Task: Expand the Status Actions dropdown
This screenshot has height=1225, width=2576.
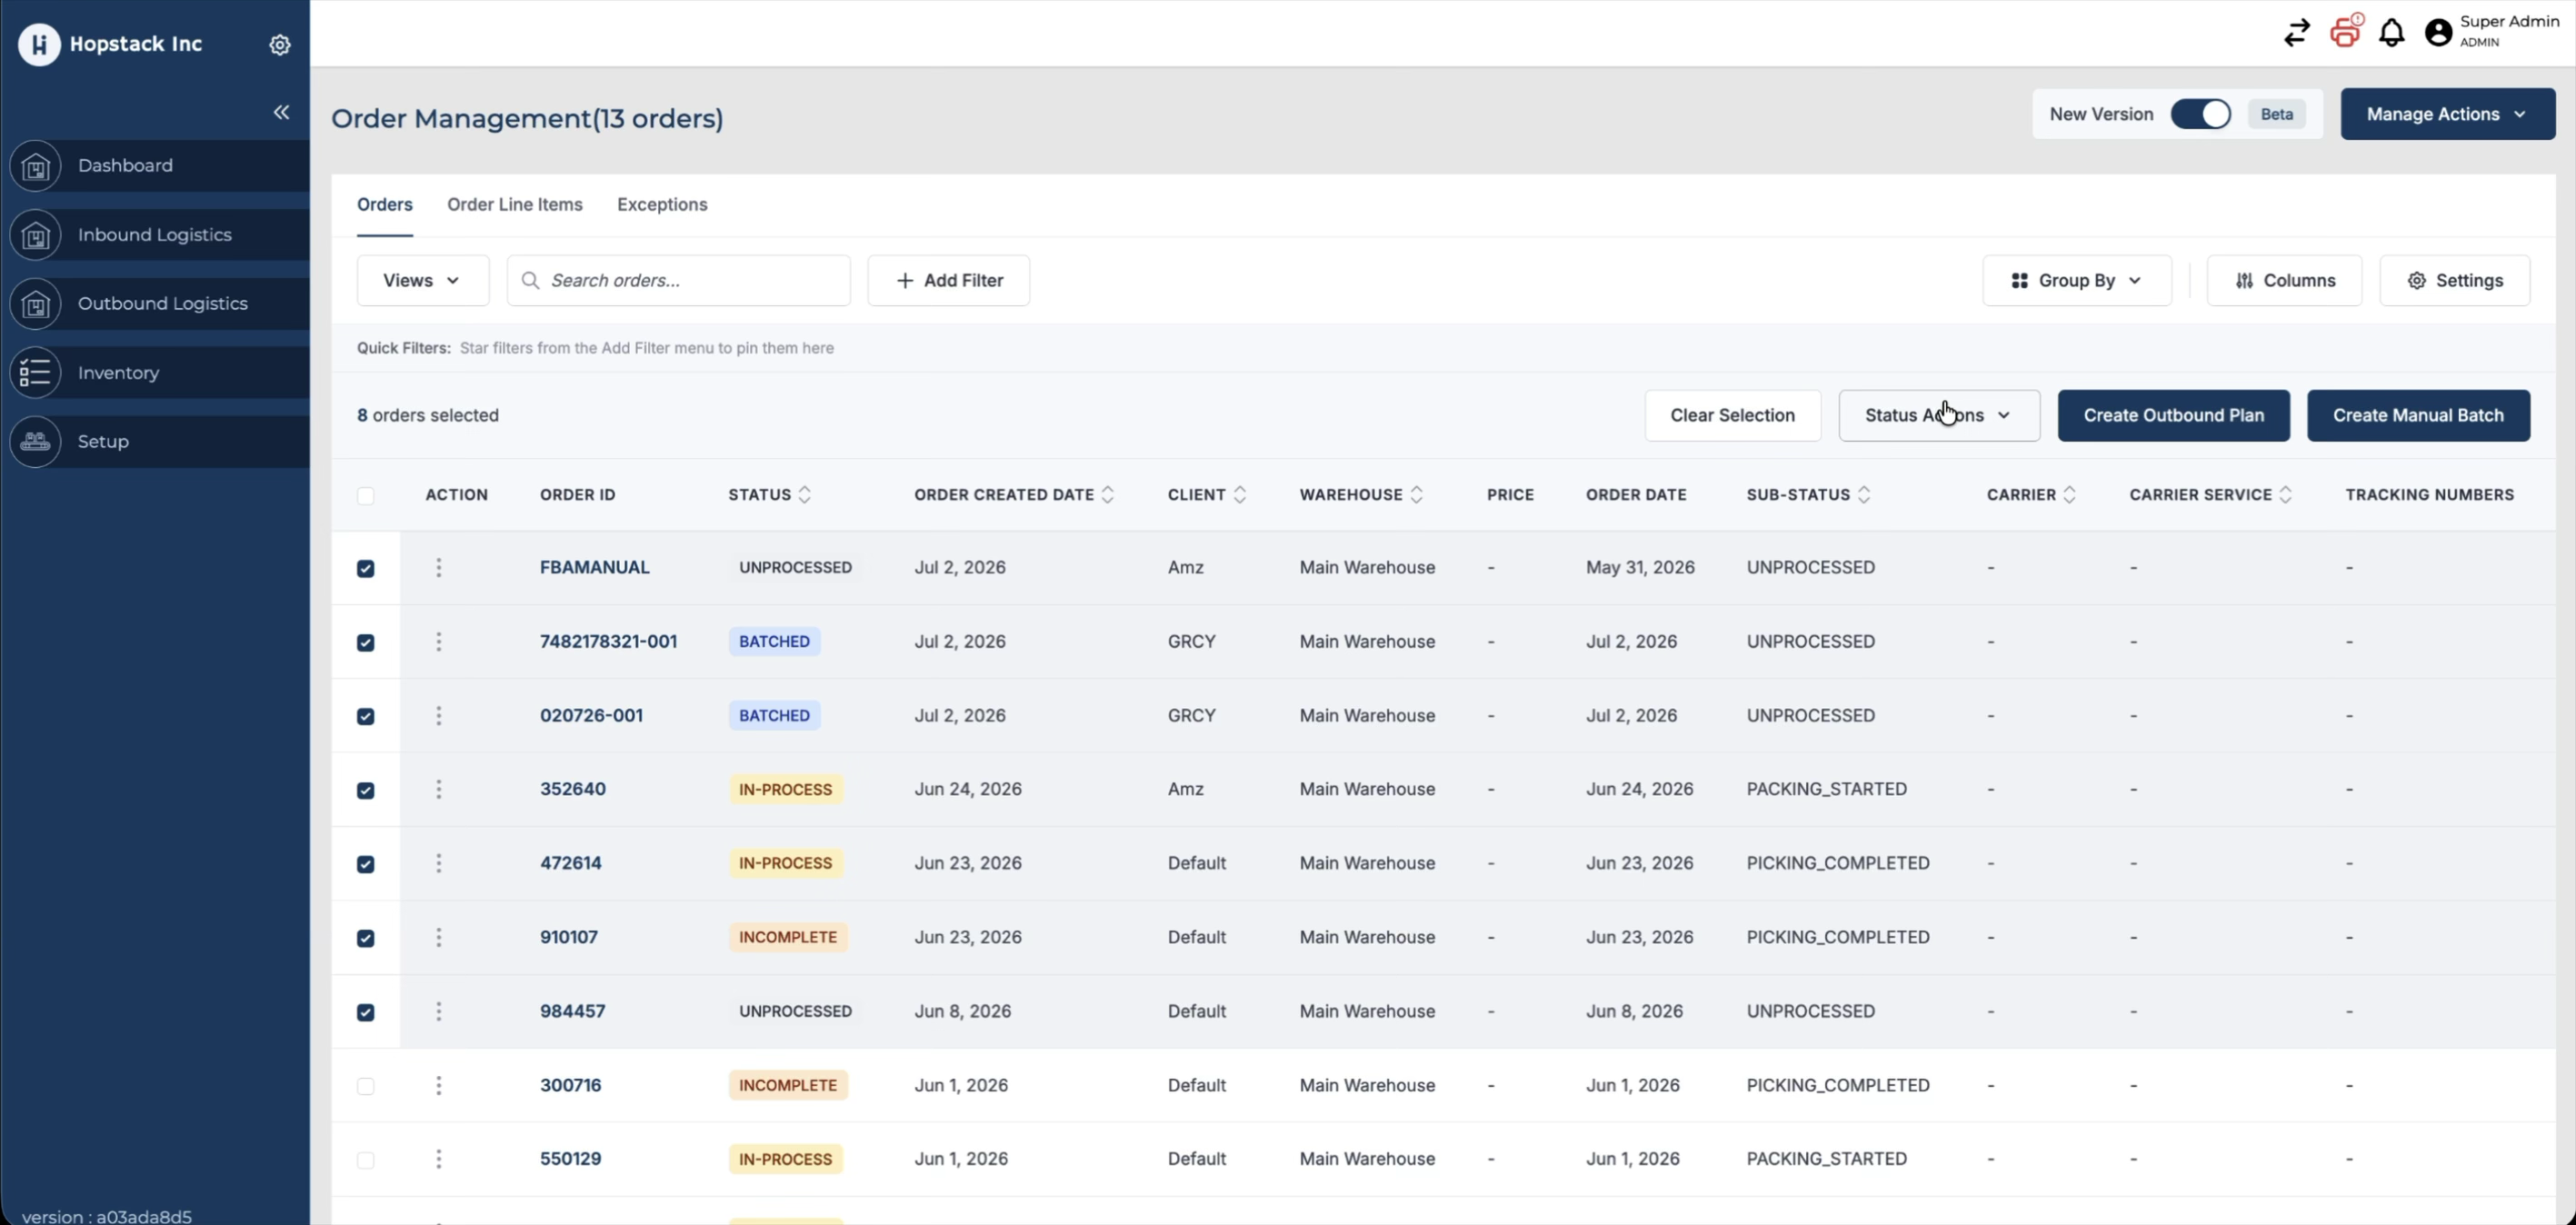Action: click(x=1939, y=416)
